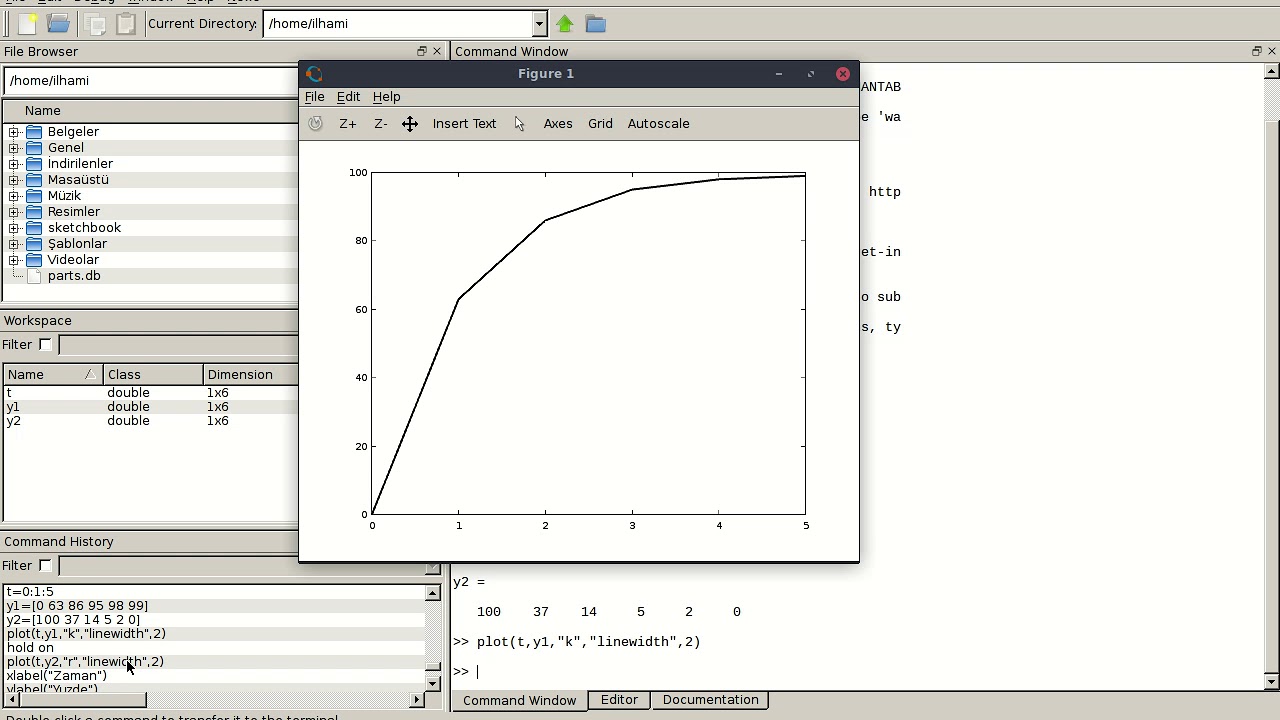Viewport: 1280px width, 720px height.
Task: Zoom in with Z+ in Figure 1
Action: coord(348,123)
